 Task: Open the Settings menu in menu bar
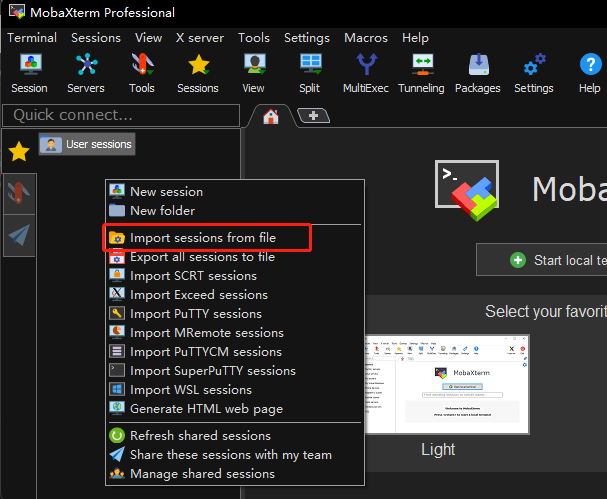click(307, 38)
